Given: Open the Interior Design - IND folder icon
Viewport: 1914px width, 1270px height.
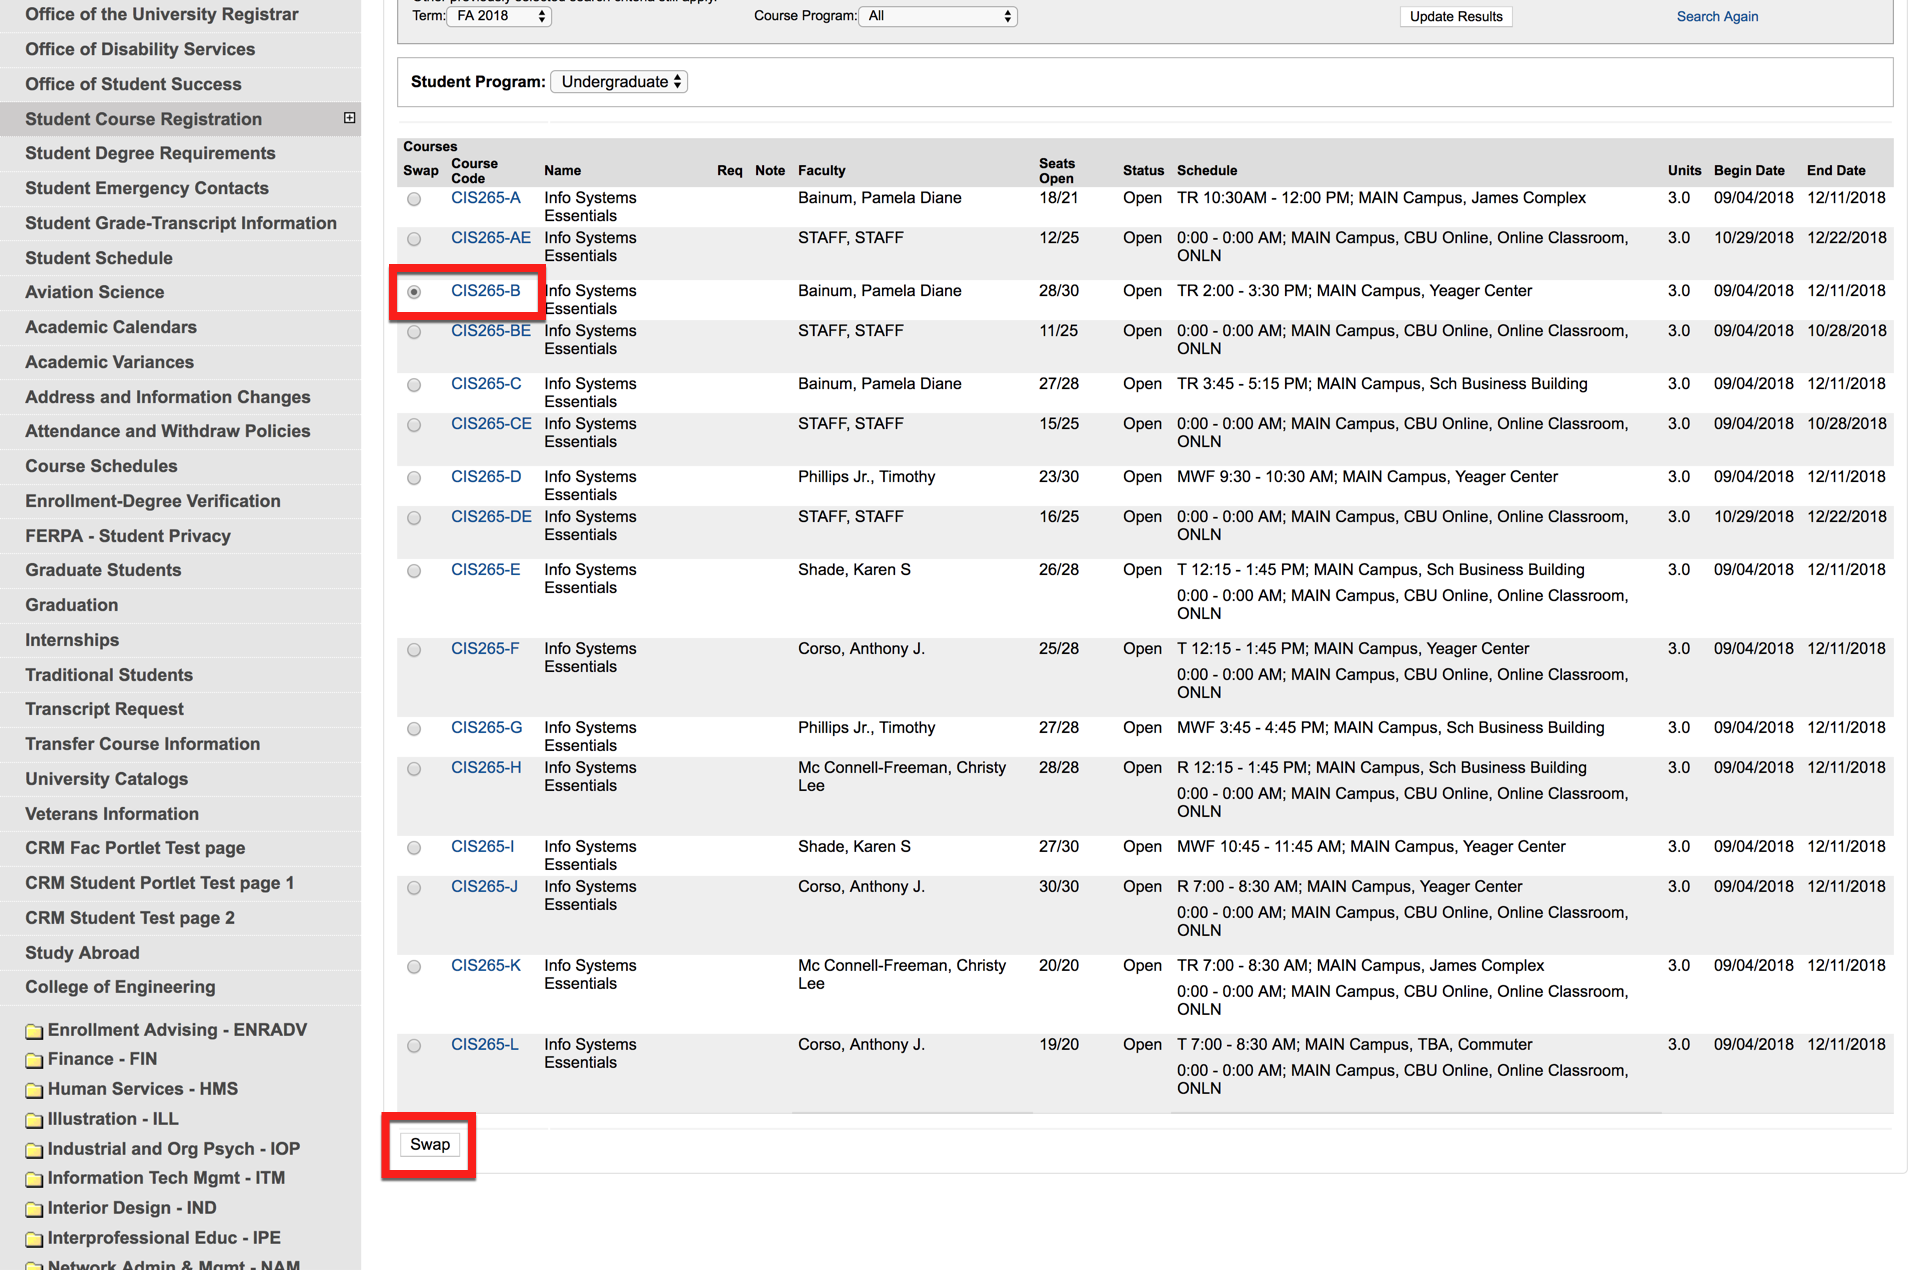Looking at the screenshot, I should point(34,1209).
